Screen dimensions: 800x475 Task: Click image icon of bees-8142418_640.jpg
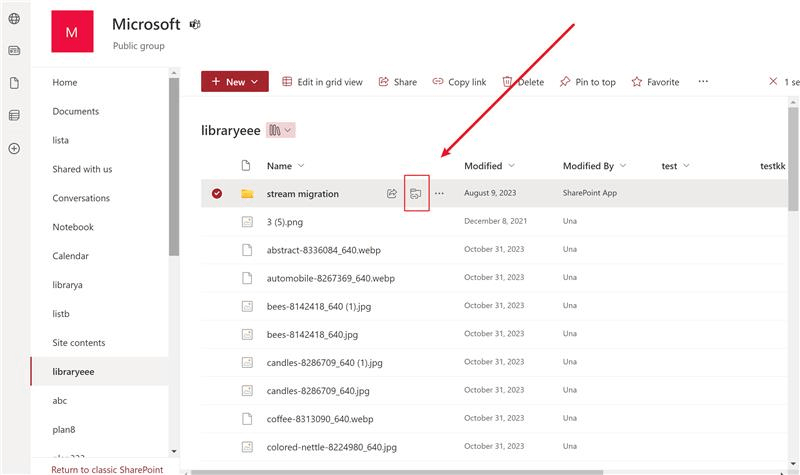click(x=247, y=334)
